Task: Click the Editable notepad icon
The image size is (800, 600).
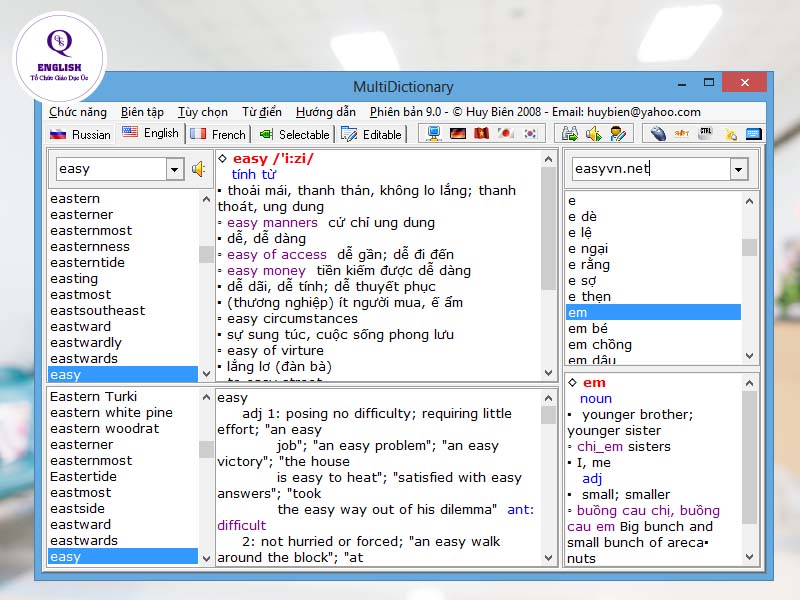Action: [x=349, y=134]
